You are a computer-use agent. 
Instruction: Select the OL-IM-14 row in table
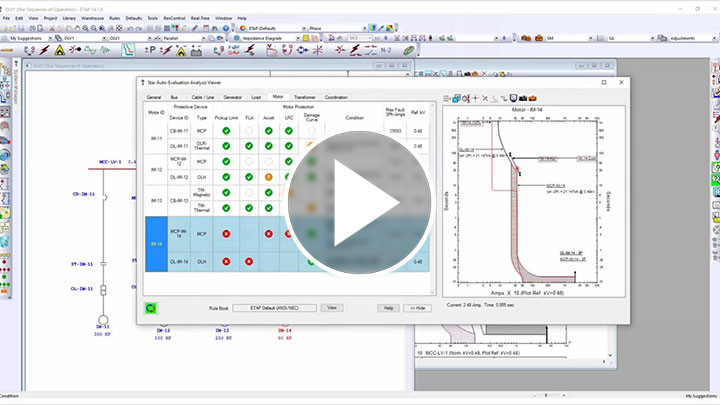click(287, 262)
